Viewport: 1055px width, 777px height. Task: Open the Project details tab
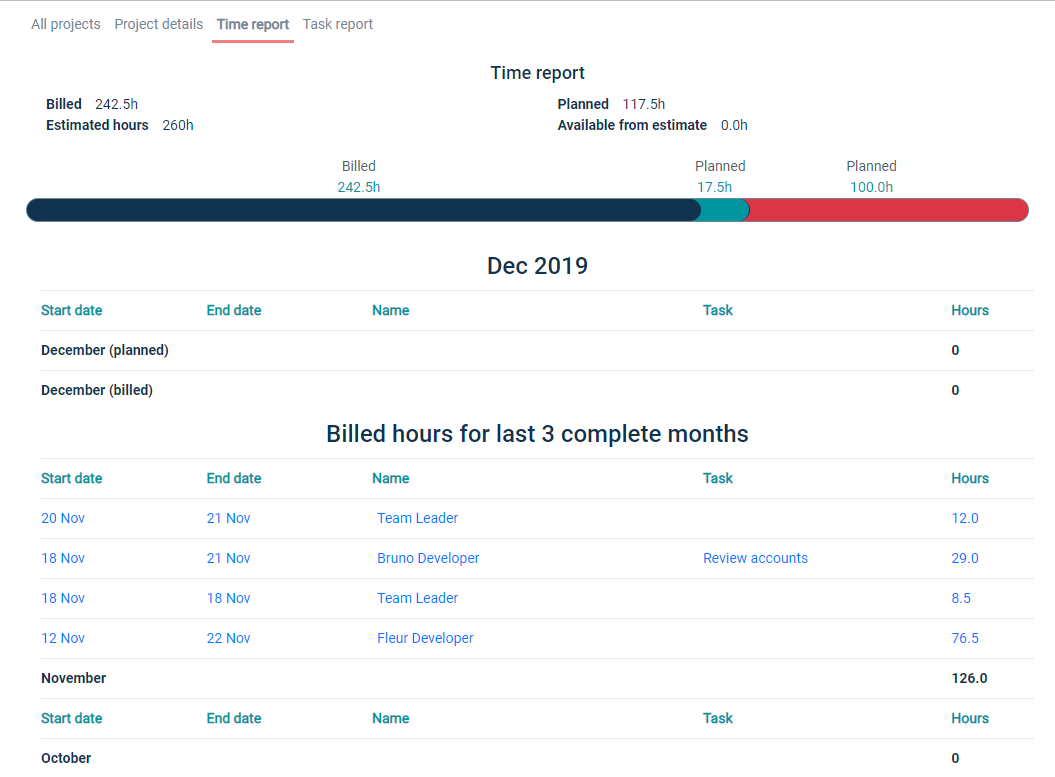[158, 24]
